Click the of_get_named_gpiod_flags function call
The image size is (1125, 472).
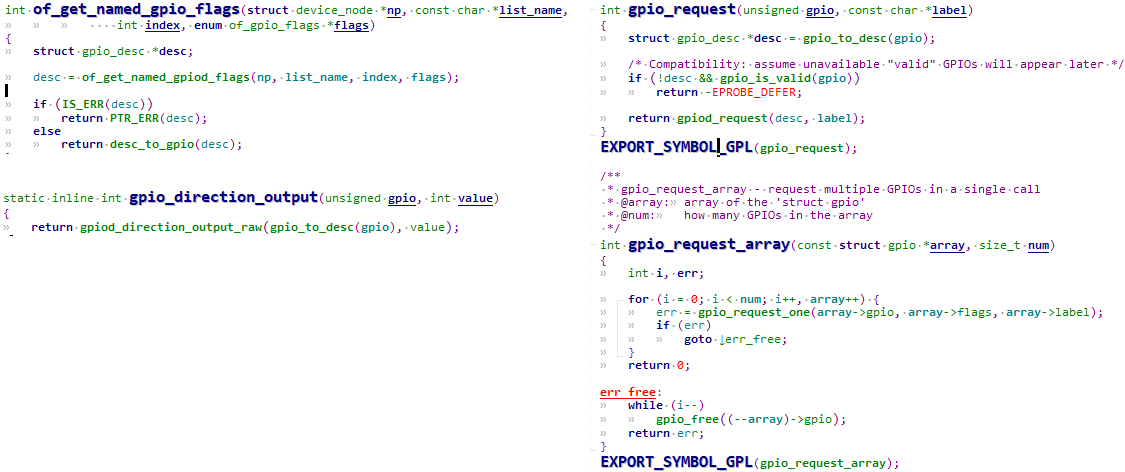[164, 77]
